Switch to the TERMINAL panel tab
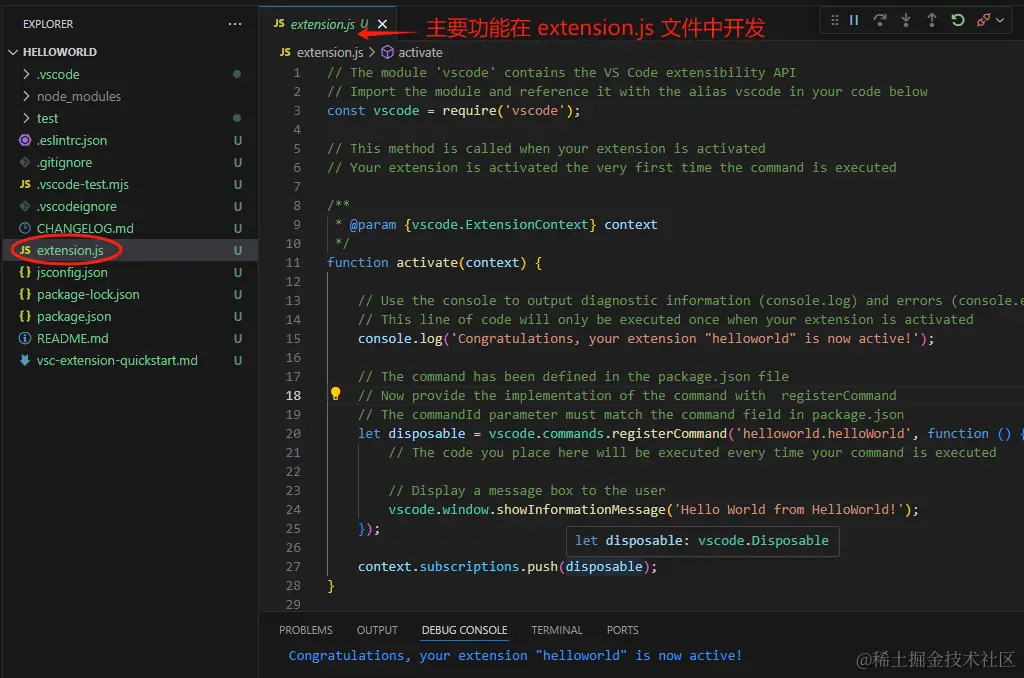The width and height of the screenshot is (1024, 678). [556, 630]
